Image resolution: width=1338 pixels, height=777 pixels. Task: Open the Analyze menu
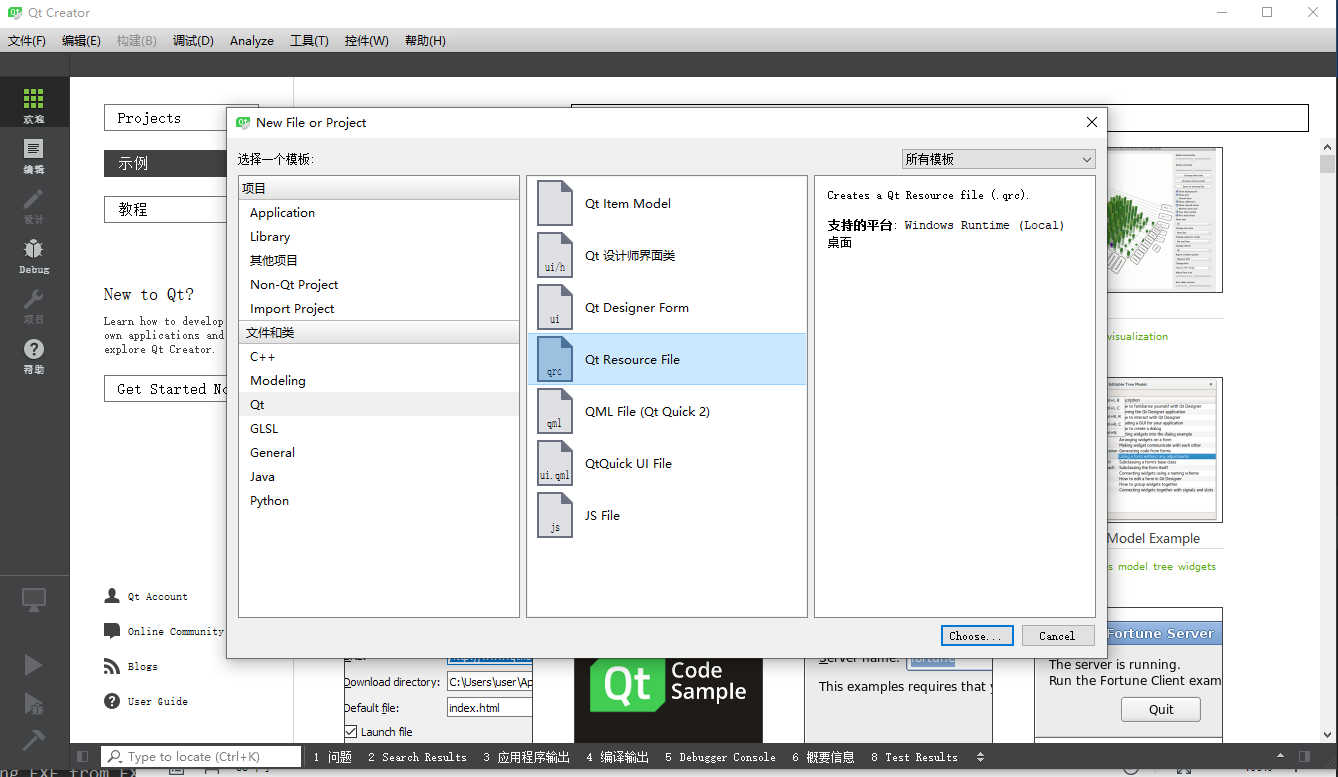tap(252, 41)
